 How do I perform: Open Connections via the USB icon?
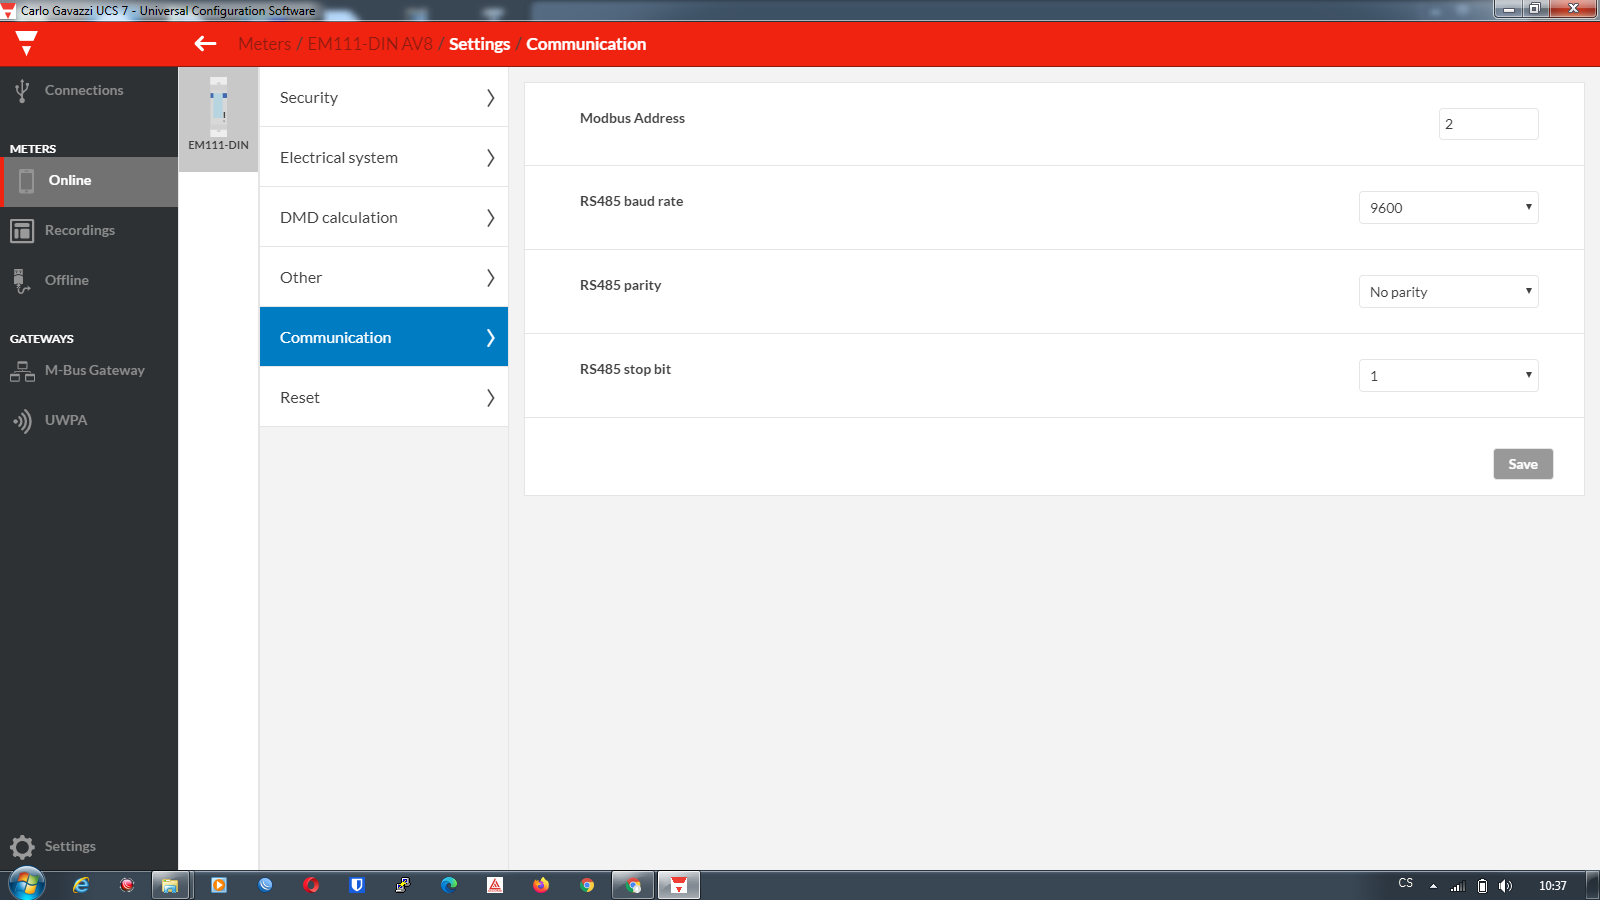[22, 91]
